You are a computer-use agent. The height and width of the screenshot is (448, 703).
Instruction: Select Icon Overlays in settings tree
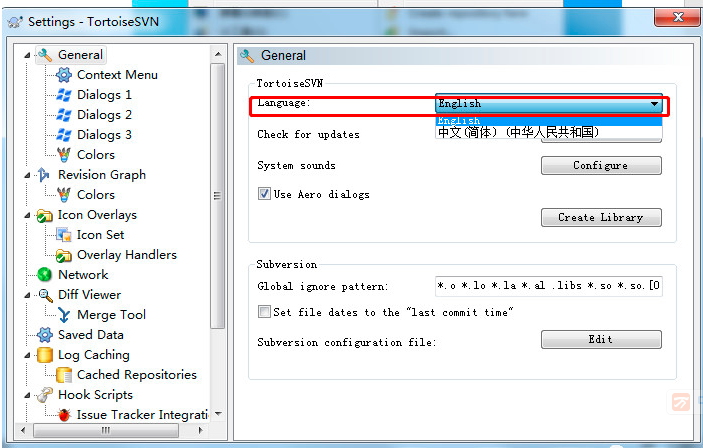(x=97, y=215)
